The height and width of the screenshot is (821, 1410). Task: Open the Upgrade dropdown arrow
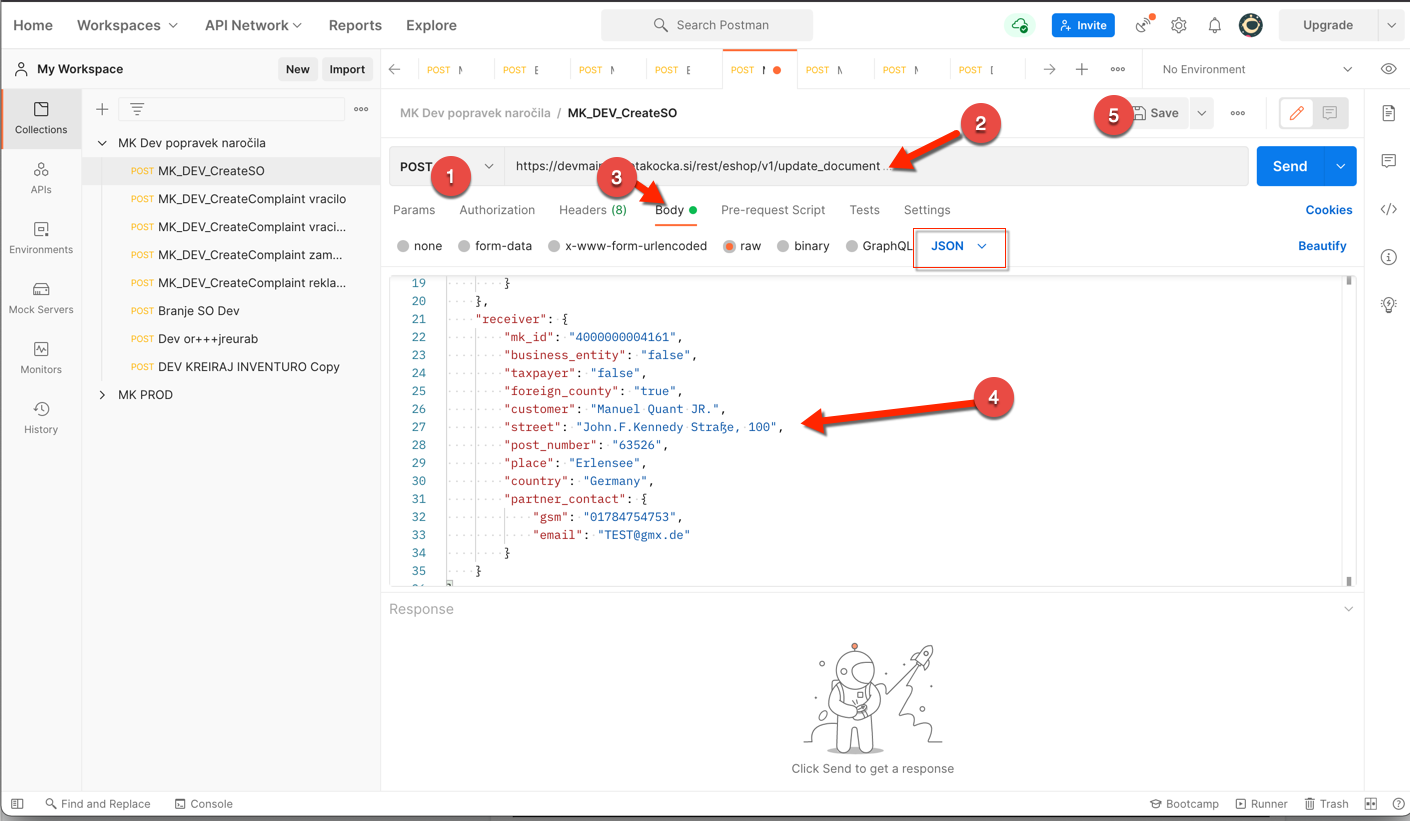[x=1391, y=25]
